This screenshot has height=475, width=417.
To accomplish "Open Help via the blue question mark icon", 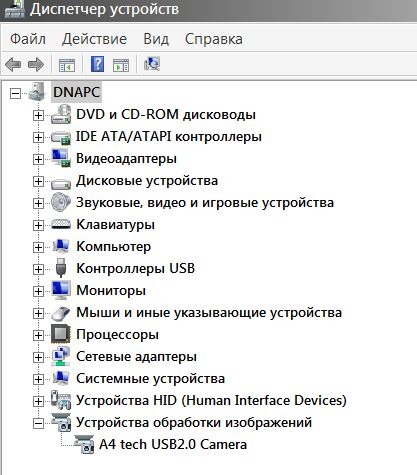I will point(98,64).
